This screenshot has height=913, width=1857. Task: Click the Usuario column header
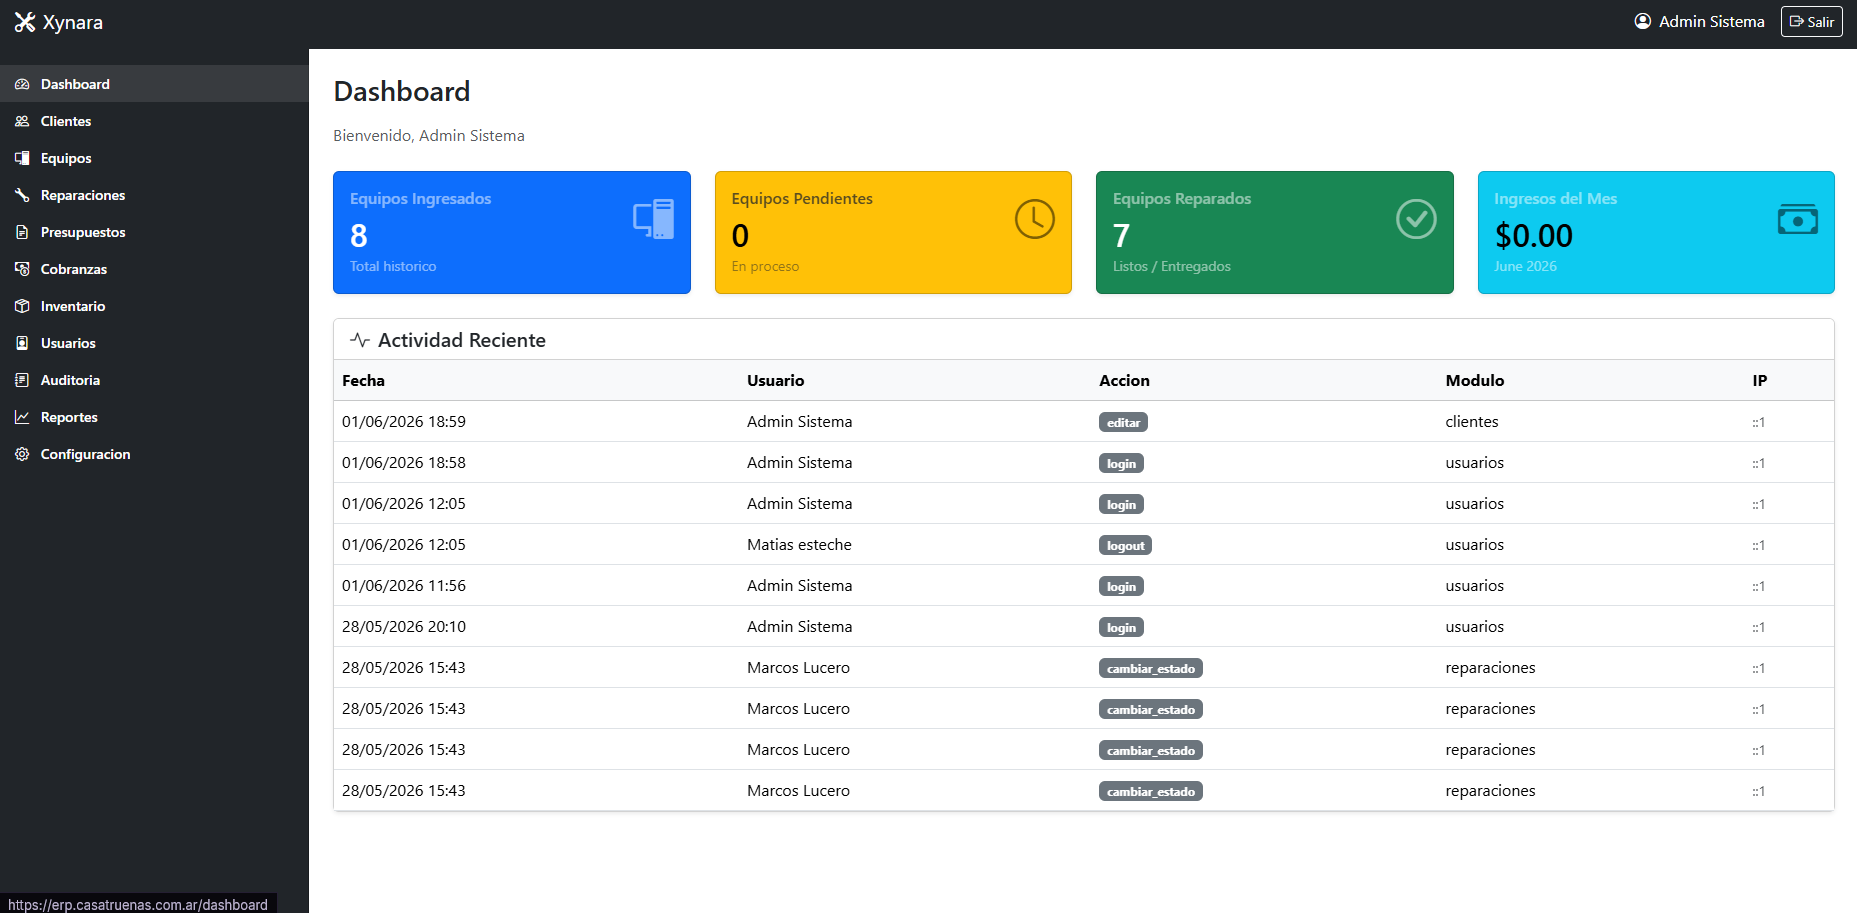(x=775, y=380)
